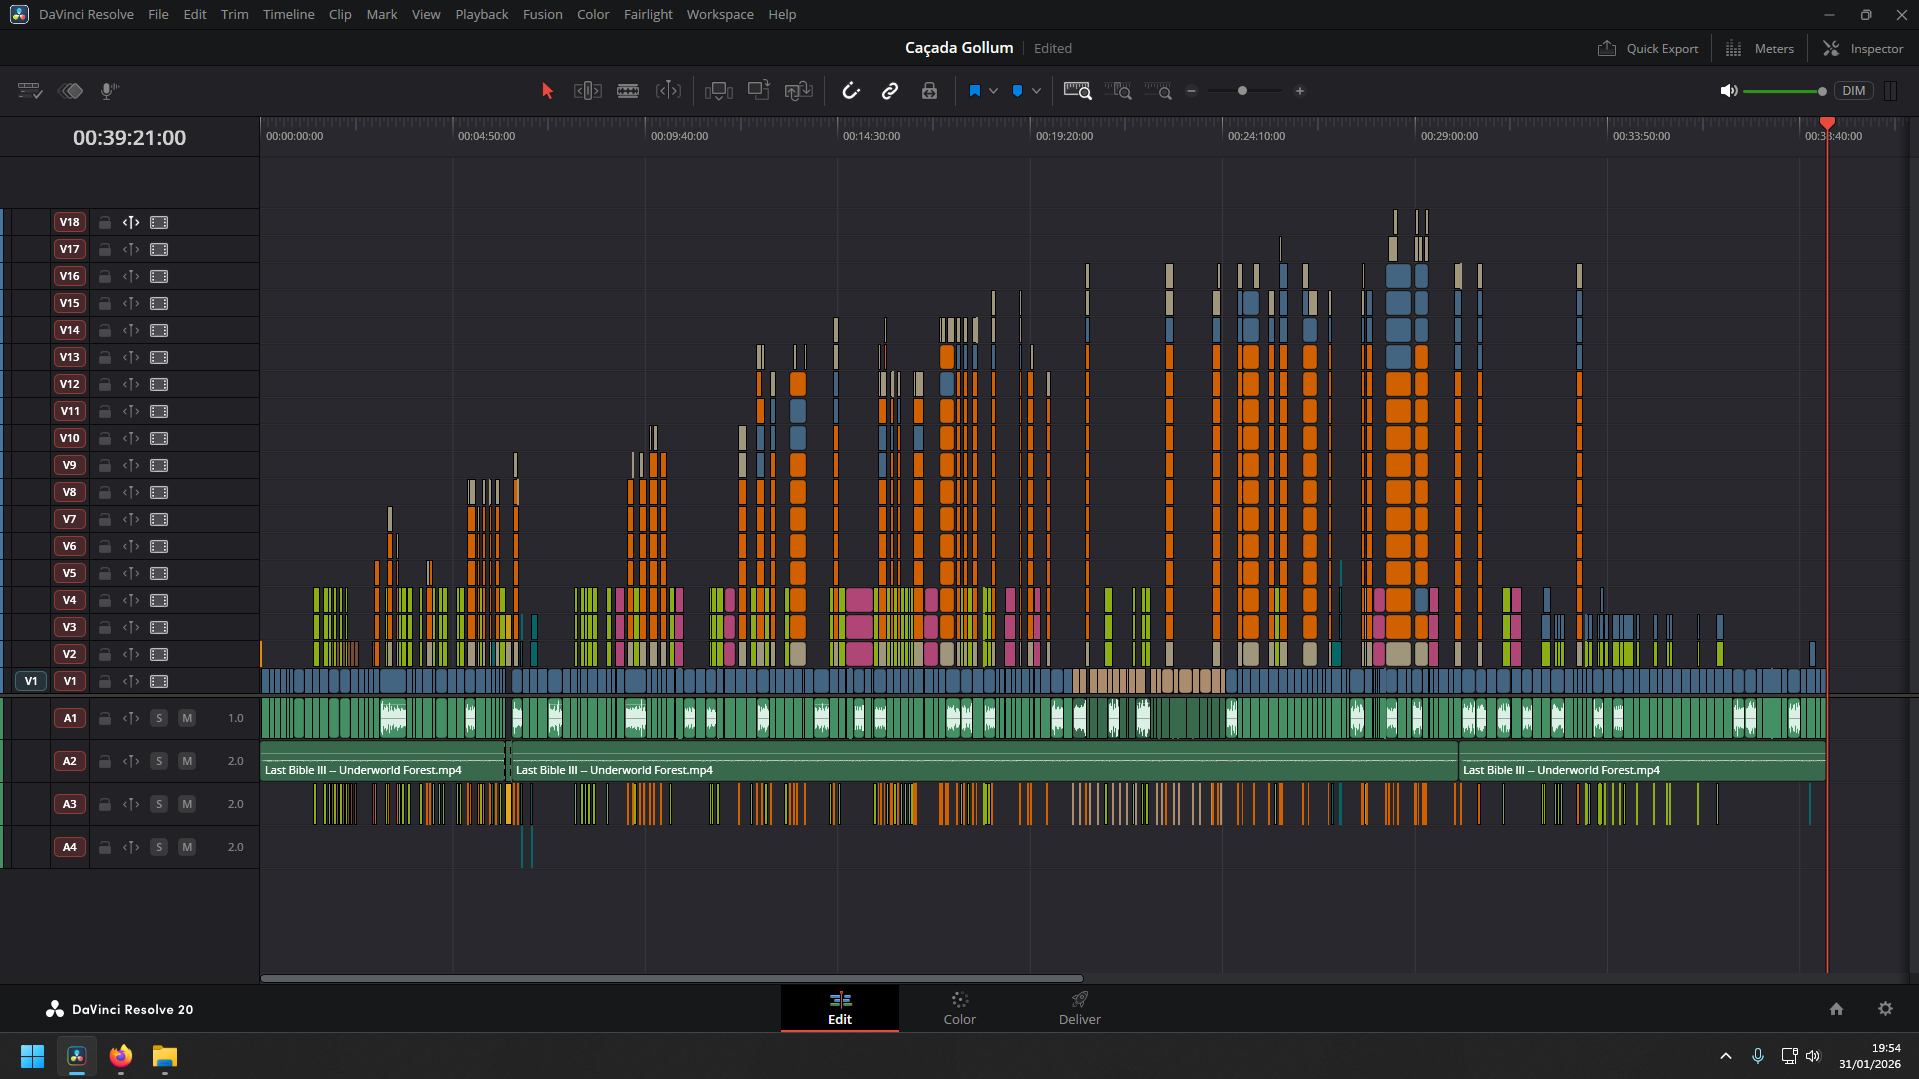Open the timeline view options menu
Viewport: 1919px width, 1079px height.
click(30, 91)
